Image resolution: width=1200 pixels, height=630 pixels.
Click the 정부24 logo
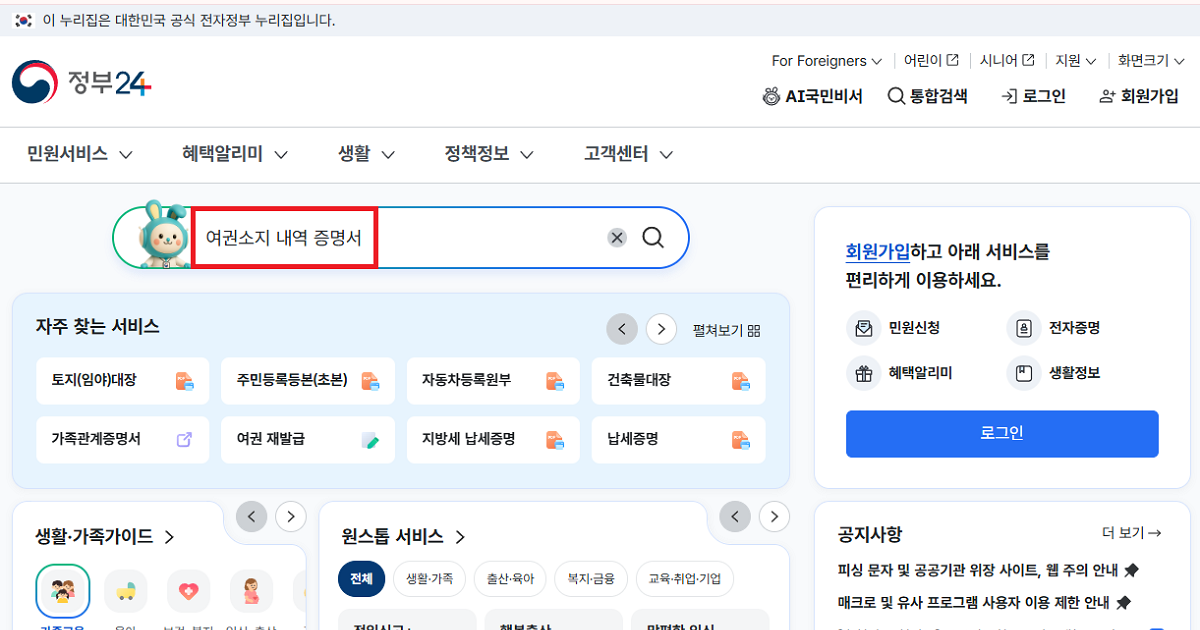click(82, 82)
